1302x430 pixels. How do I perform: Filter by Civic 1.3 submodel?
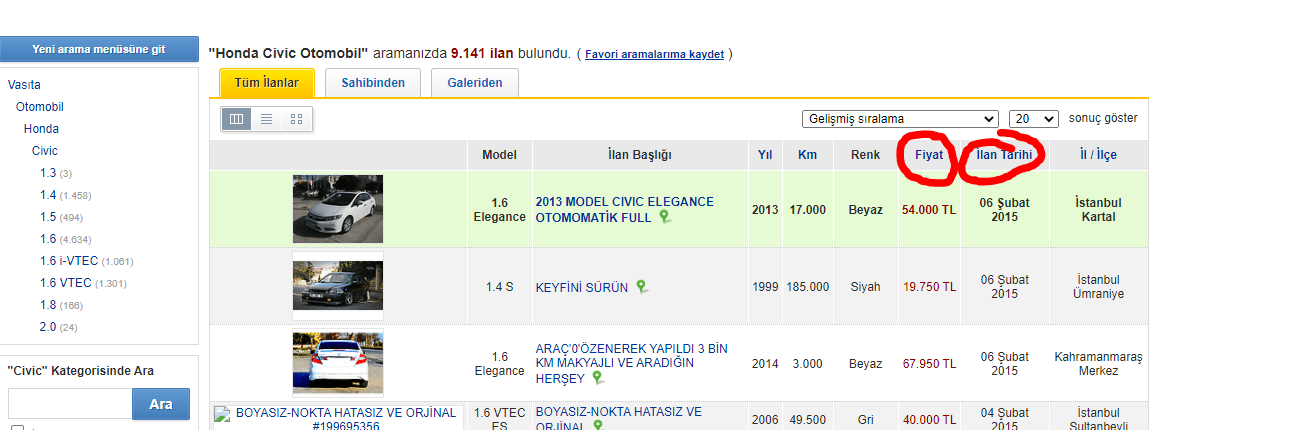[x=48, y=173]
